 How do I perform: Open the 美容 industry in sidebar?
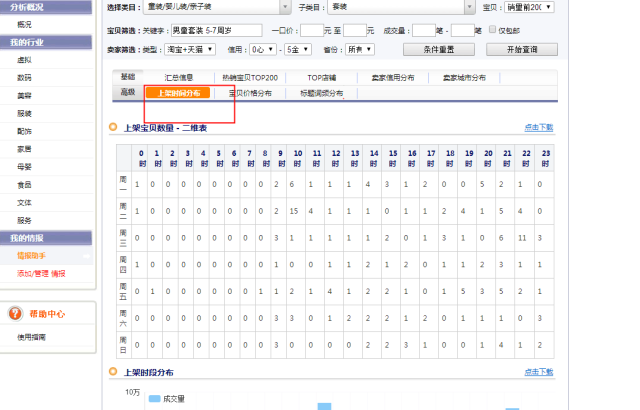coord(24,95)
